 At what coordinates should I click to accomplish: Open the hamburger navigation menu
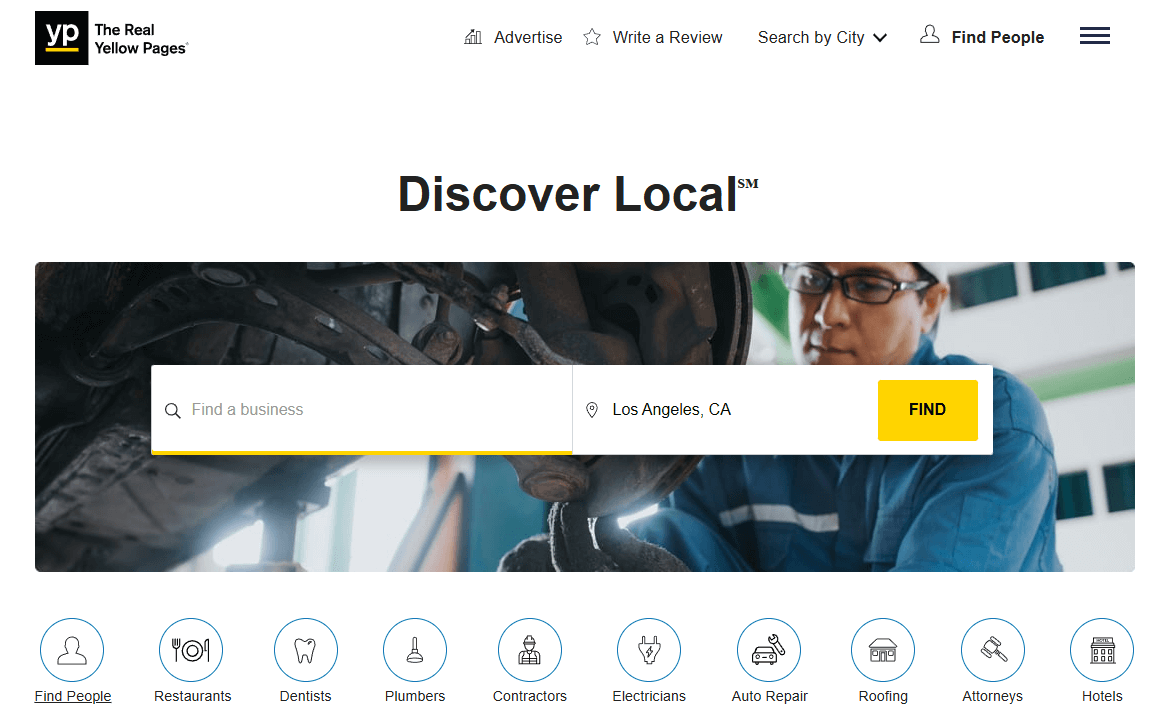click(x=1094, y=35)
